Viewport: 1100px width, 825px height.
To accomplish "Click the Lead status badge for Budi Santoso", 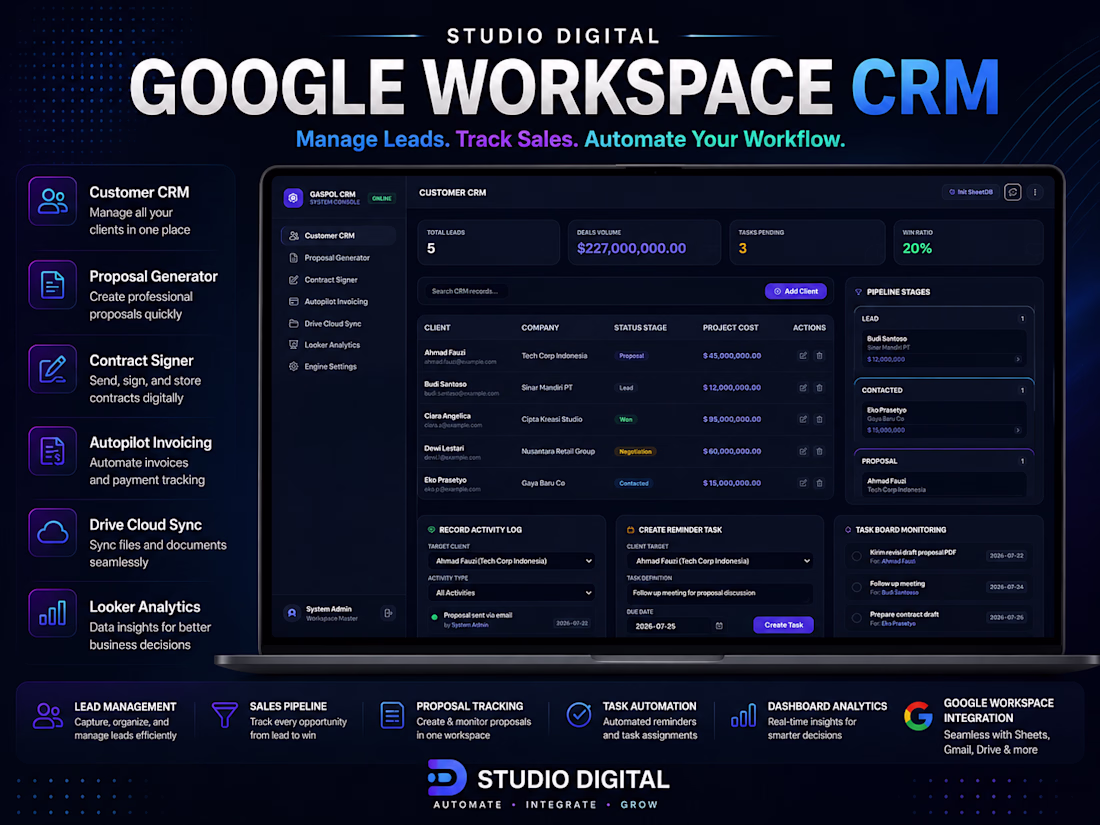I will 626,388.
